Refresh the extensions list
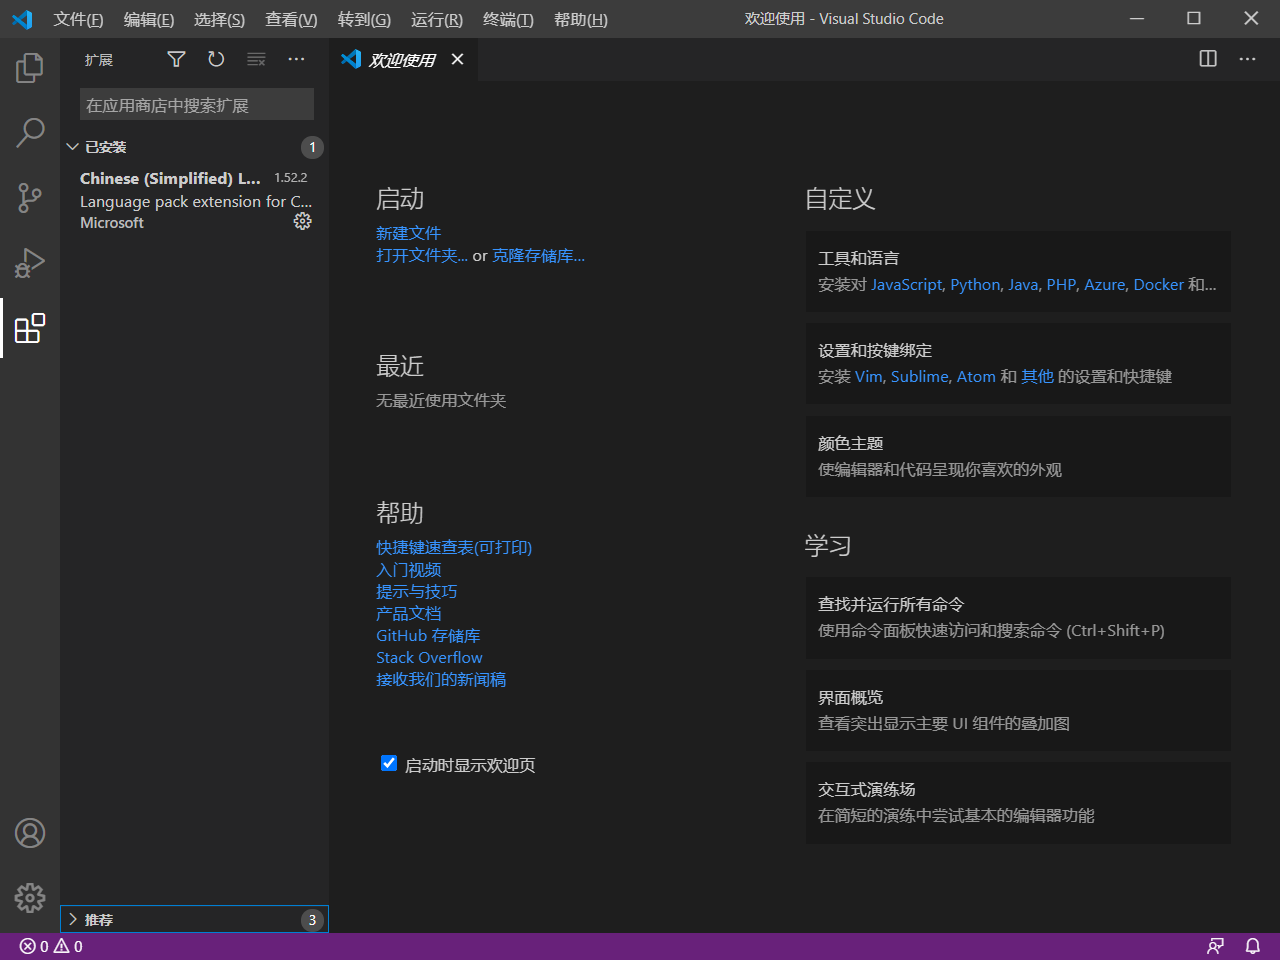Image resolution: width=1280 pixels, height=960 pixels. [216, 59]
